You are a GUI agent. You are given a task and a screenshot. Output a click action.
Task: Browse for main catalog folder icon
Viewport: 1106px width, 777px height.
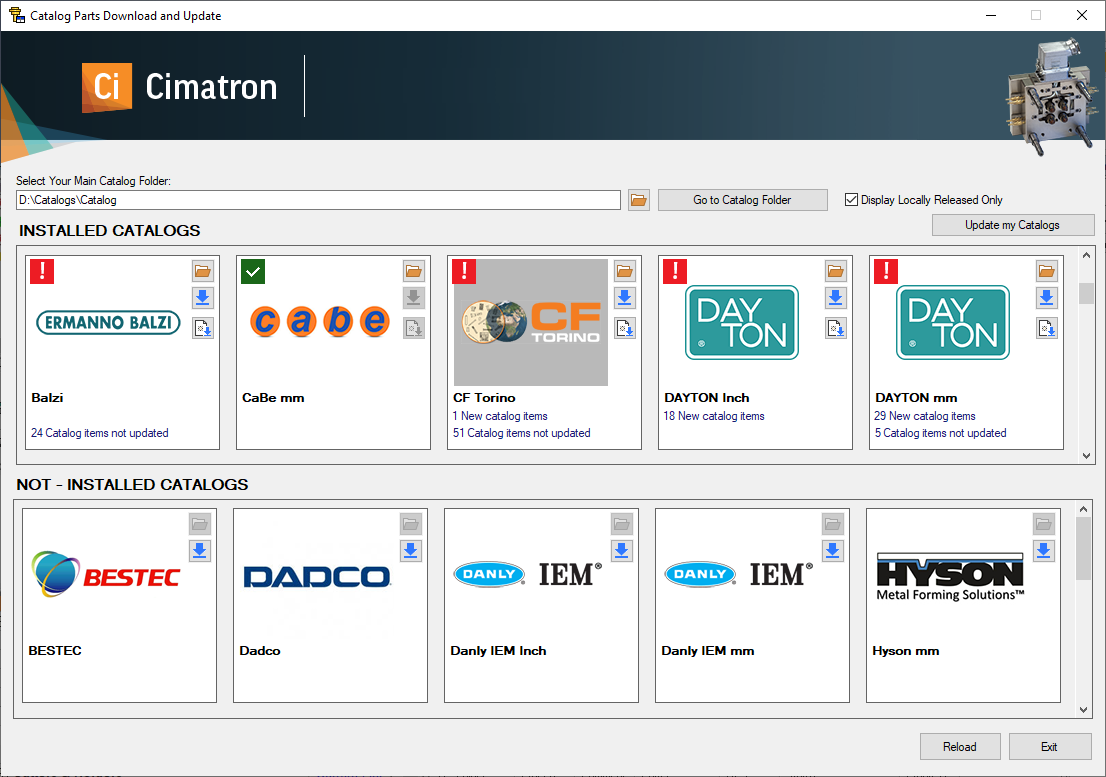point(639,200)
